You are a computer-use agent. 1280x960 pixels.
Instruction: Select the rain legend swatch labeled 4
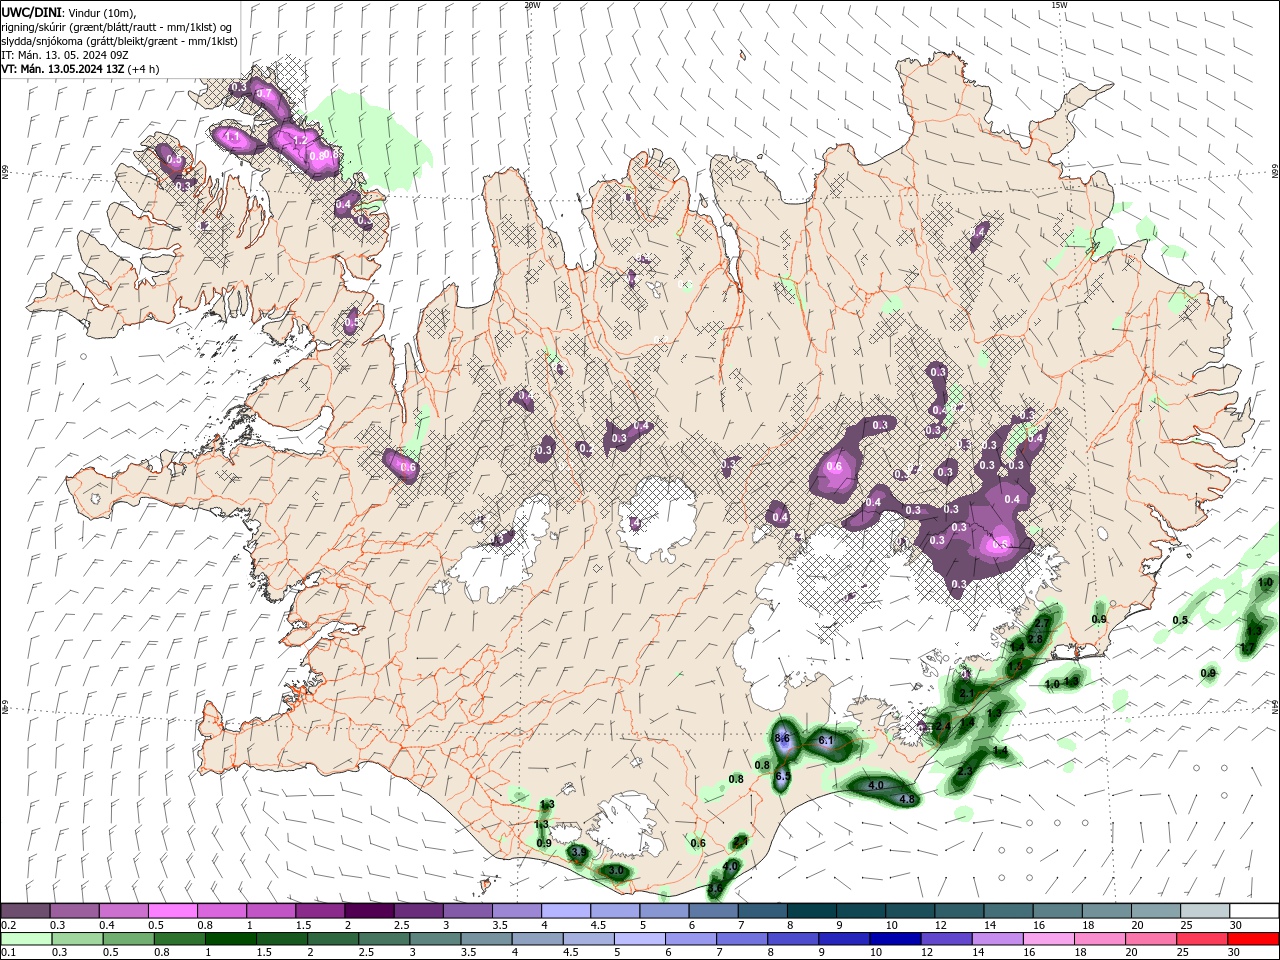click(537, 939)
